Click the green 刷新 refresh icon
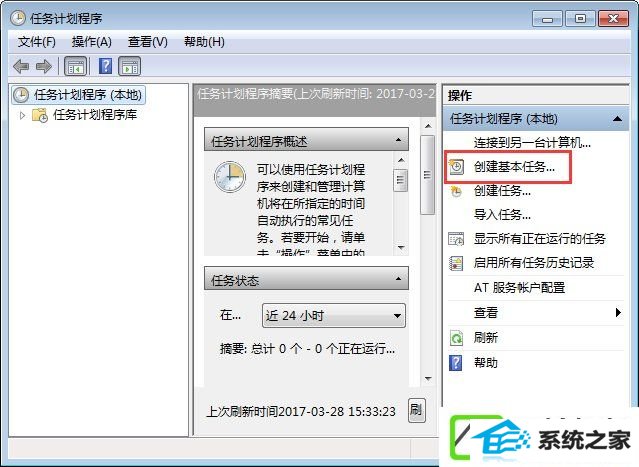639x467 pixels. [x=456, y=338]
